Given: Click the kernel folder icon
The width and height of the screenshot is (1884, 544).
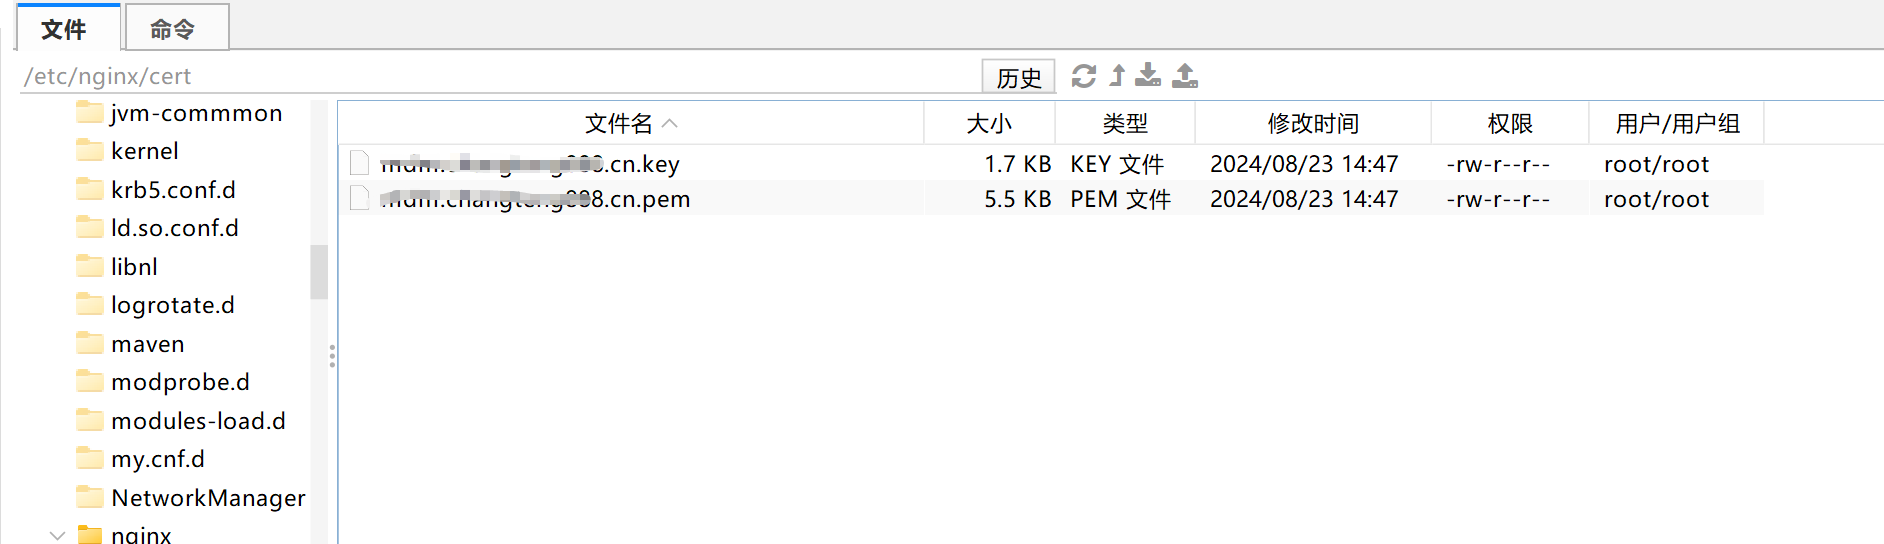Looking at the screenshot, I should pos(90,150).
